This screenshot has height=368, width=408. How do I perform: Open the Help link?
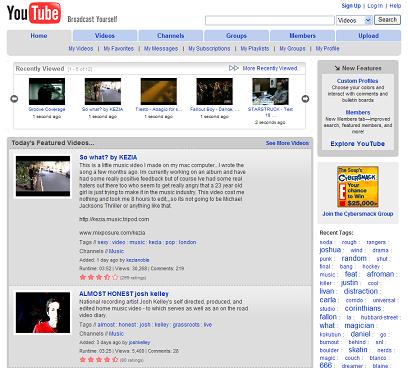(395, 6)
